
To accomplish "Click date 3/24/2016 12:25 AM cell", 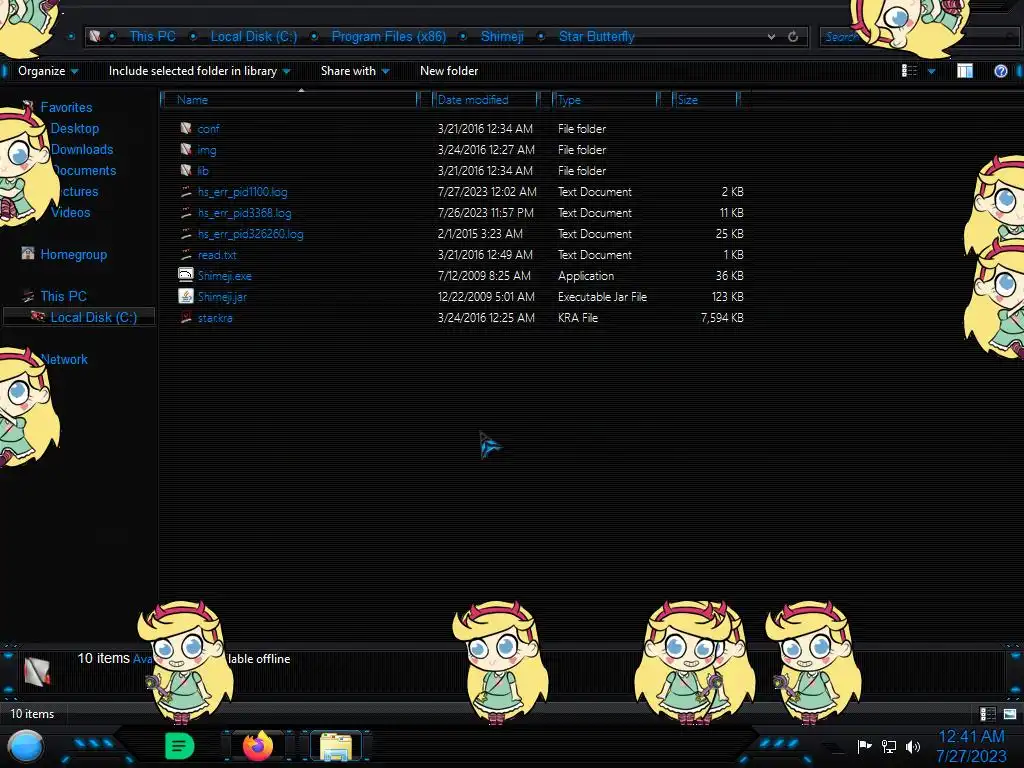I will [486, 317].
